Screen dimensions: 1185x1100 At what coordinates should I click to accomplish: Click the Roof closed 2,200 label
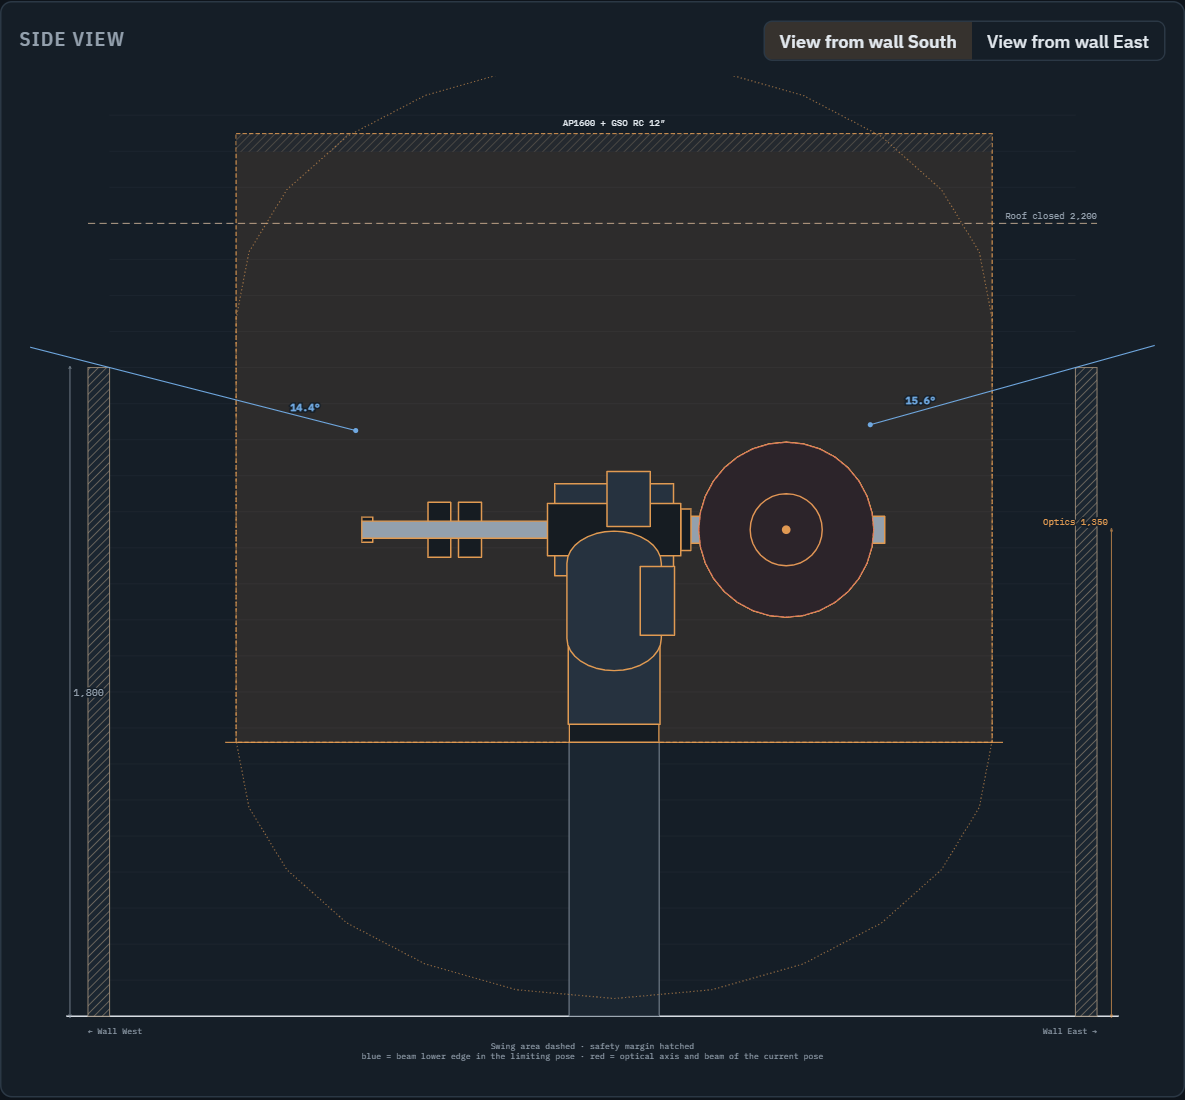pyautogui.click(x=1050, y=216)
